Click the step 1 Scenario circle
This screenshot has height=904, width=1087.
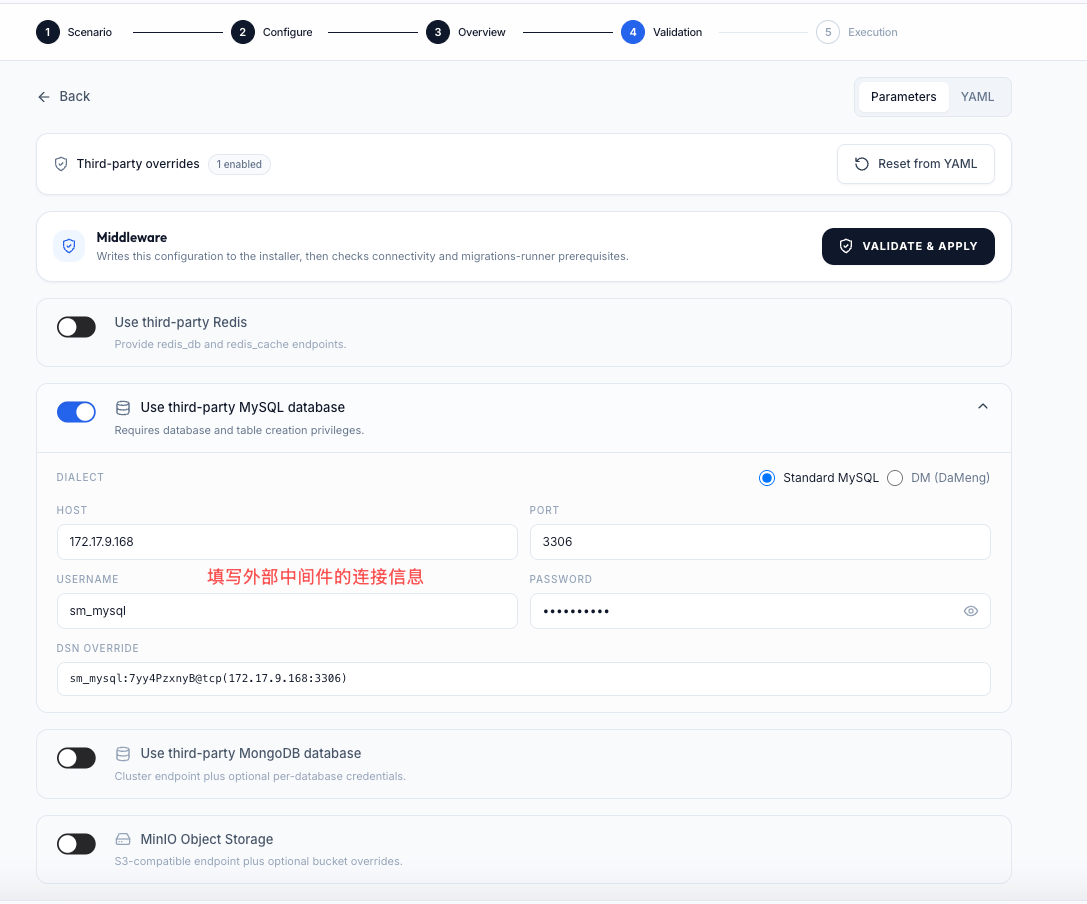pos(48,32)
